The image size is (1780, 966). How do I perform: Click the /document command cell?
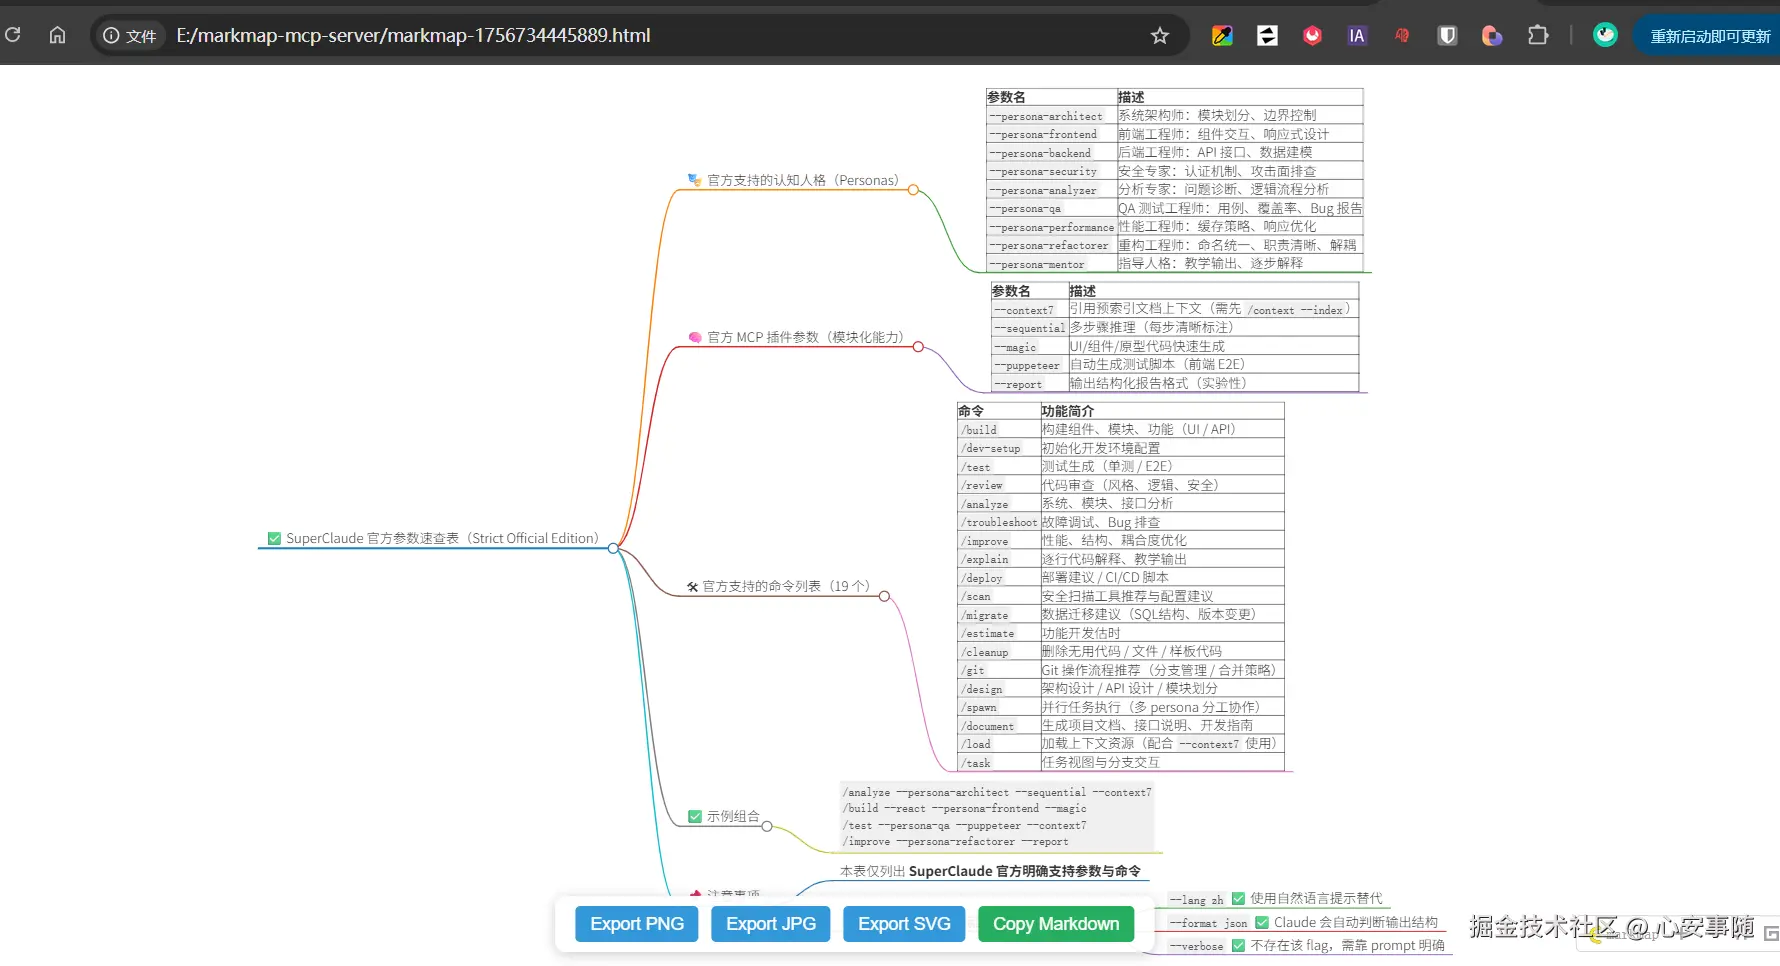coord(999,726)
